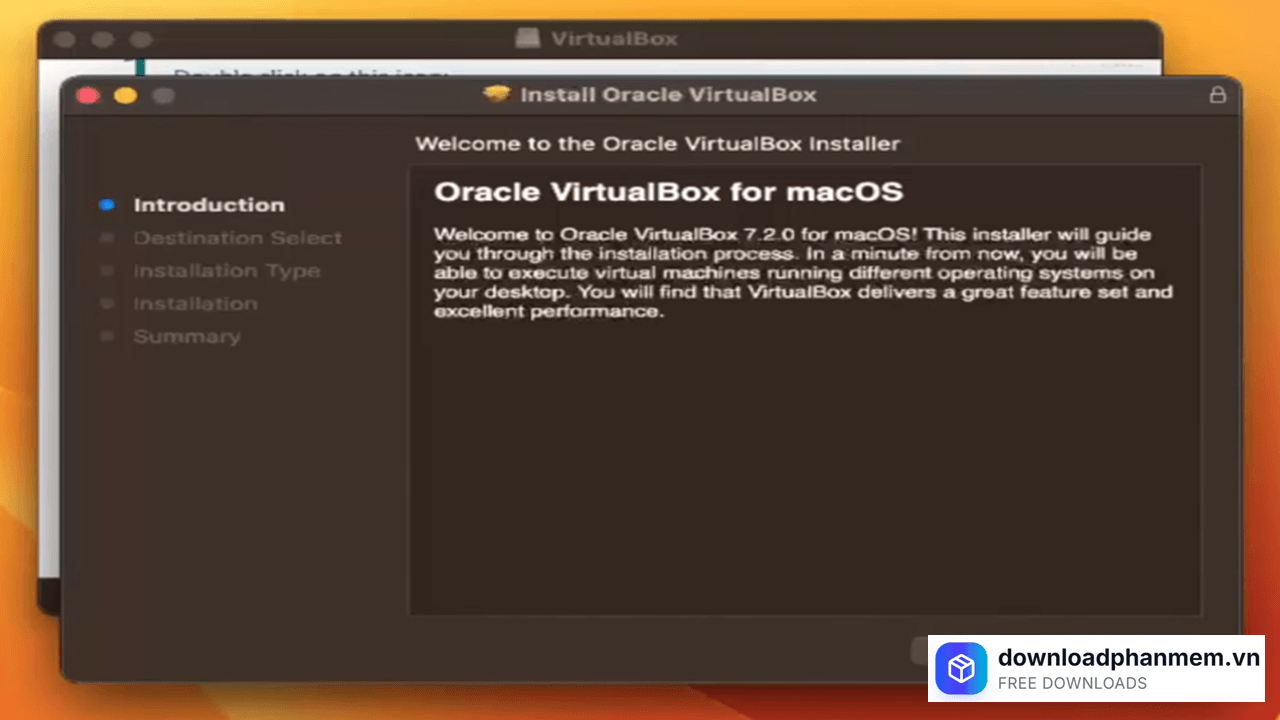The height and width of the screenshot is (720, 1280).
Task: Select the Introduction step in sidebar
Action: pos(209,205)
